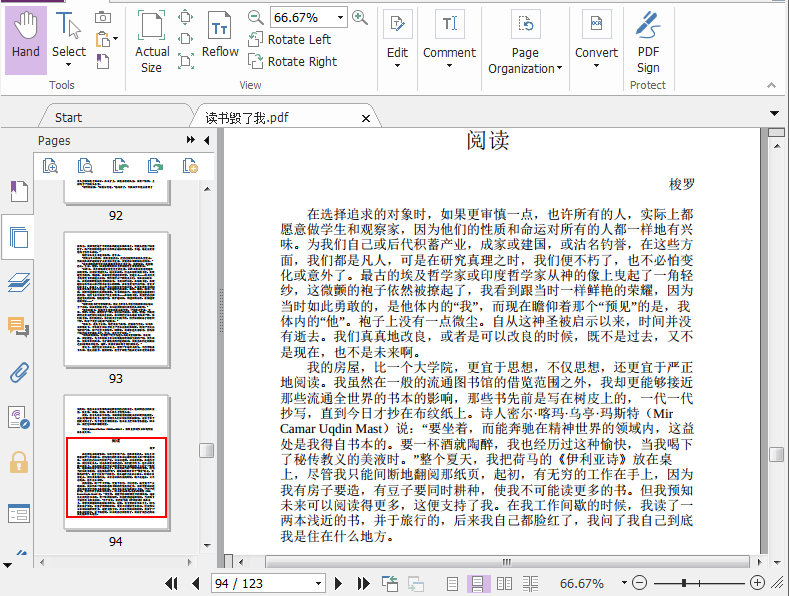Click Rotate Left in View group

coord(289,39)
